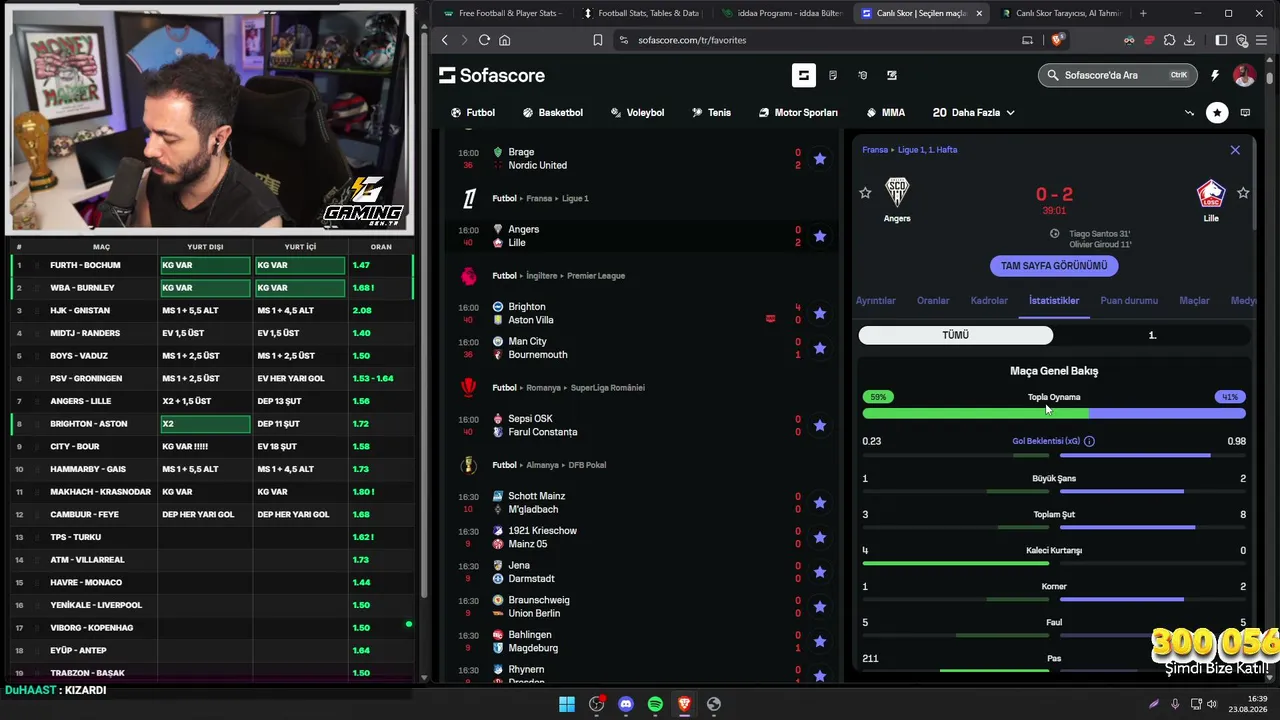Select the TÜMÜ period filter
This screenshot has height=720, width=1280.
[956, 335]
